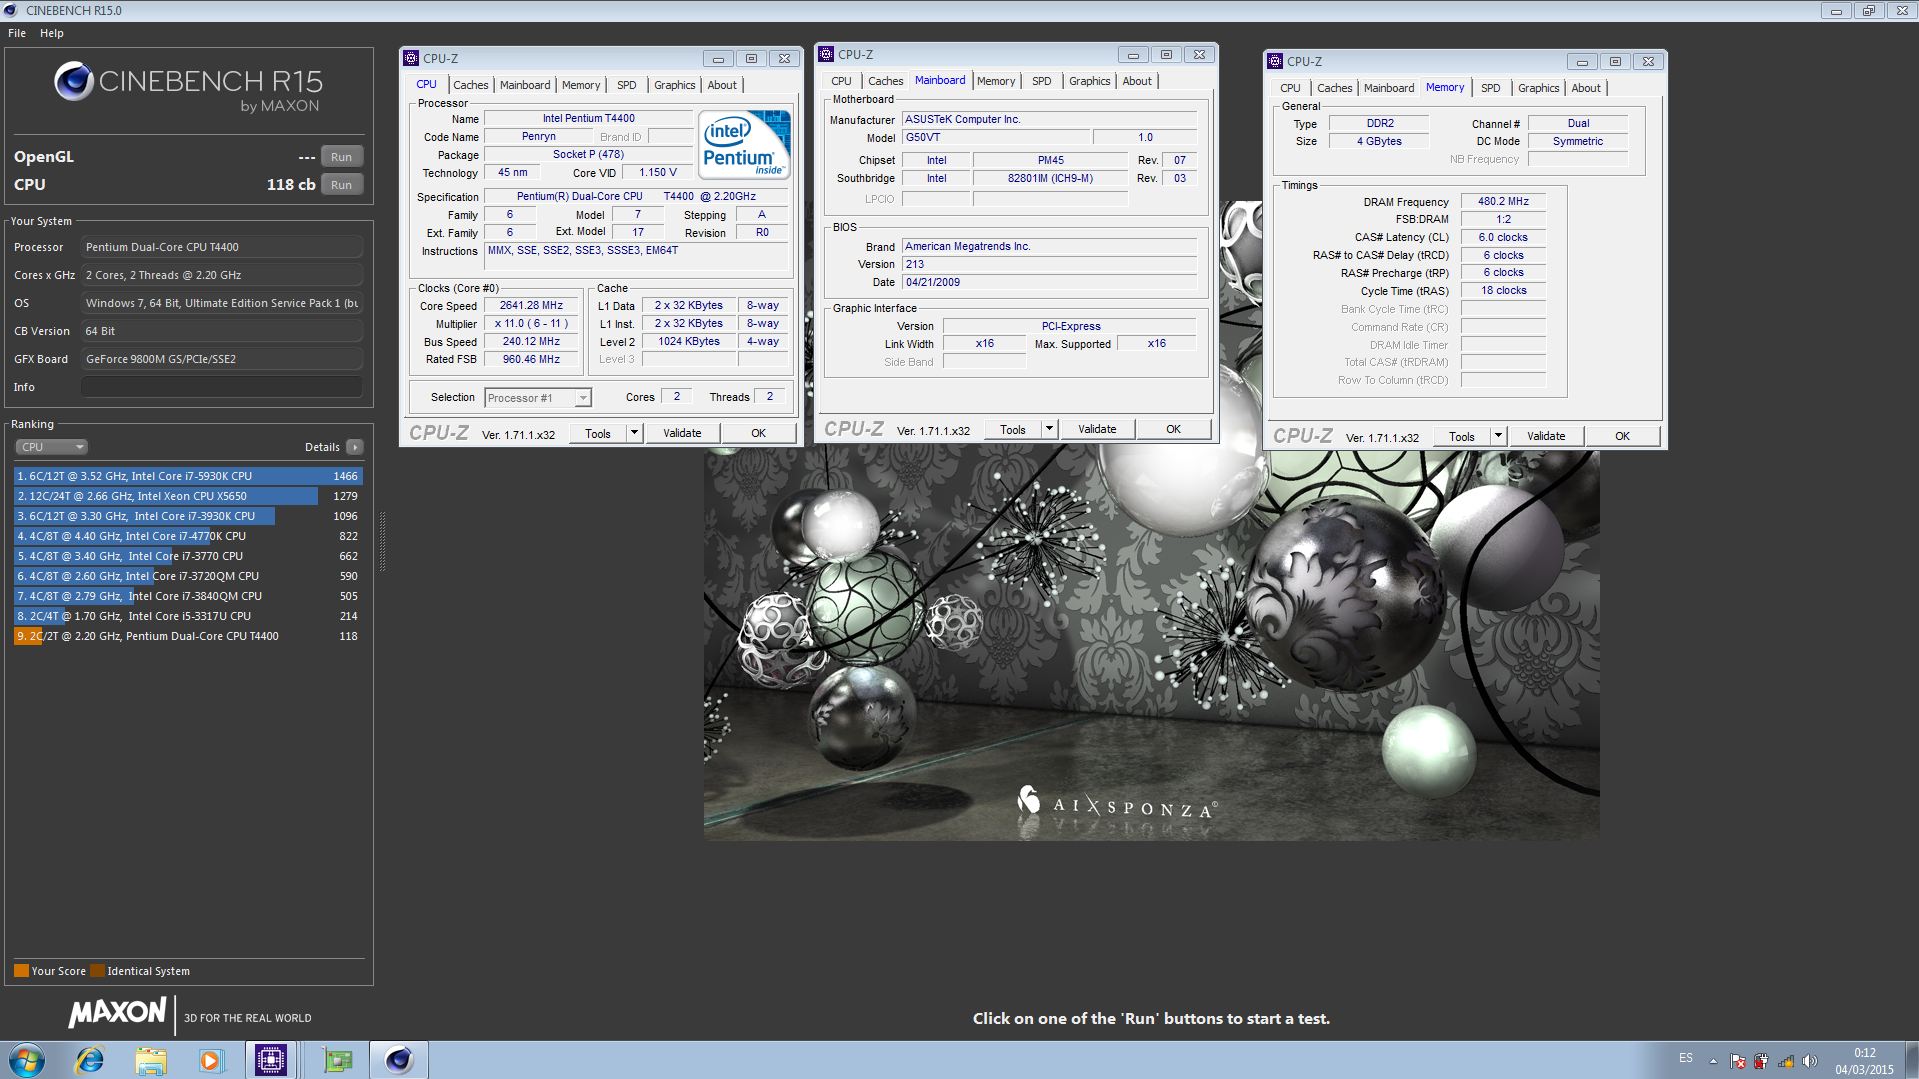Select ranking row Intel Core i7-3720QM CPU
1919x1079 pixels.
tap(188, 576)
